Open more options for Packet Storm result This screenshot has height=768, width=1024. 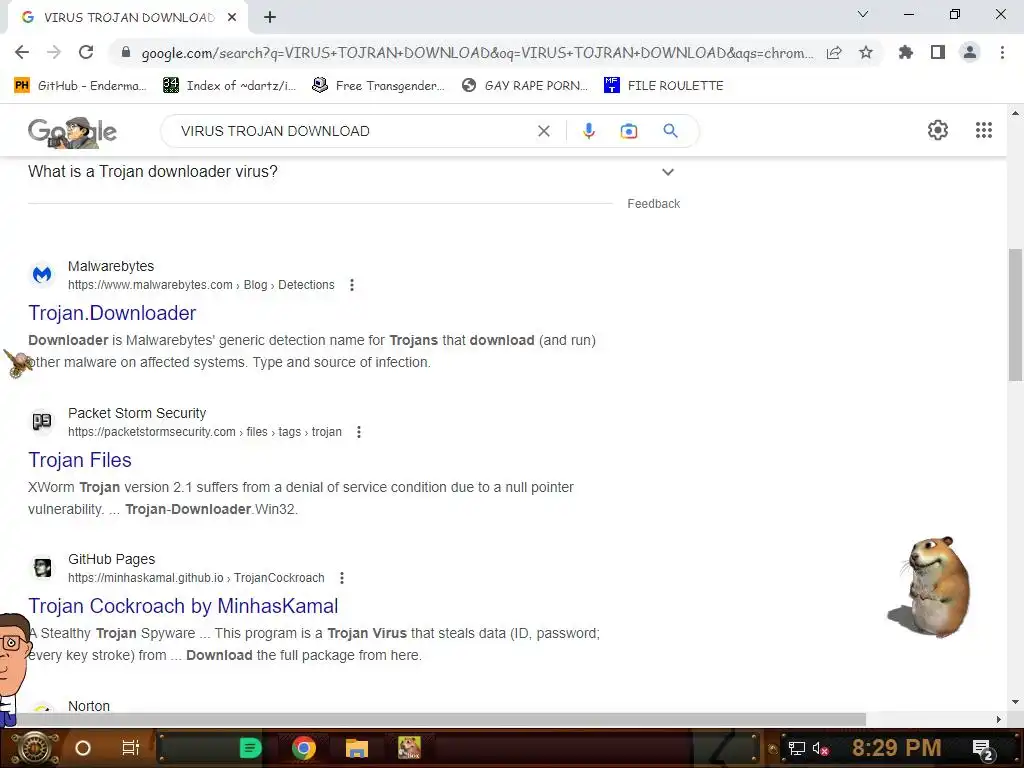point(359,432)
